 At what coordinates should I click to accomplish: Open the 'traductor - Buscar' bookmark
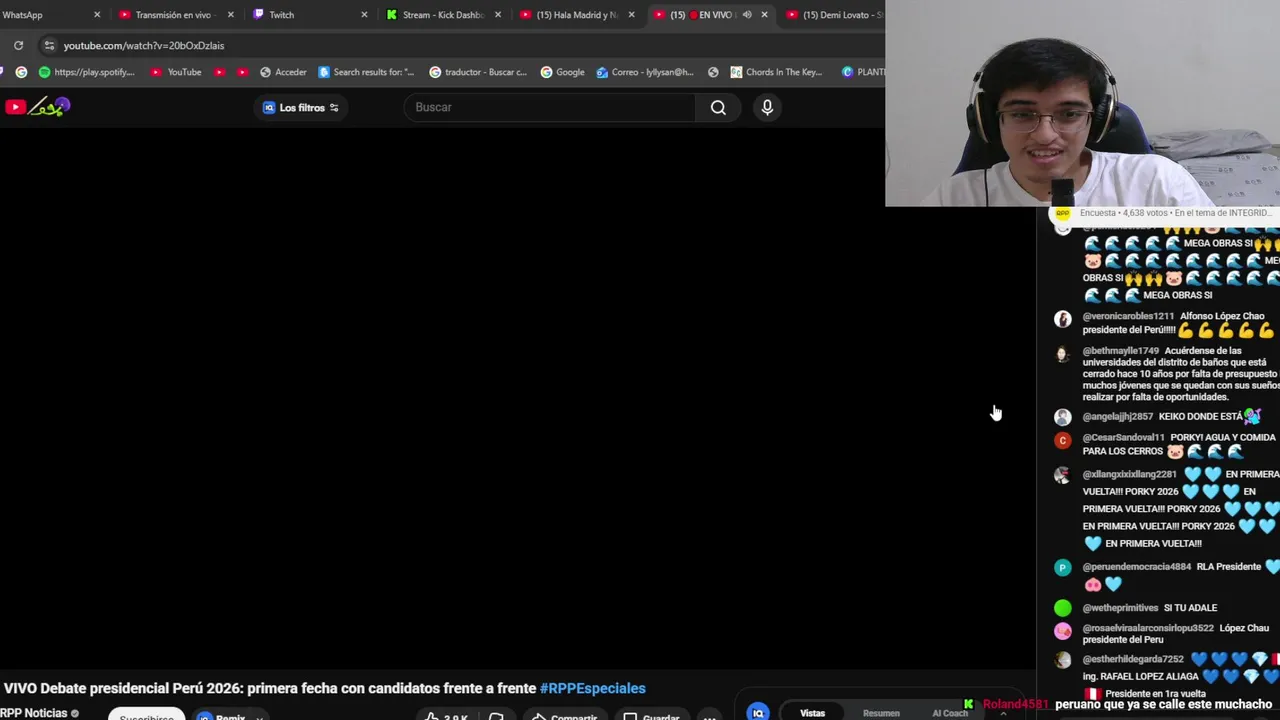478,72
